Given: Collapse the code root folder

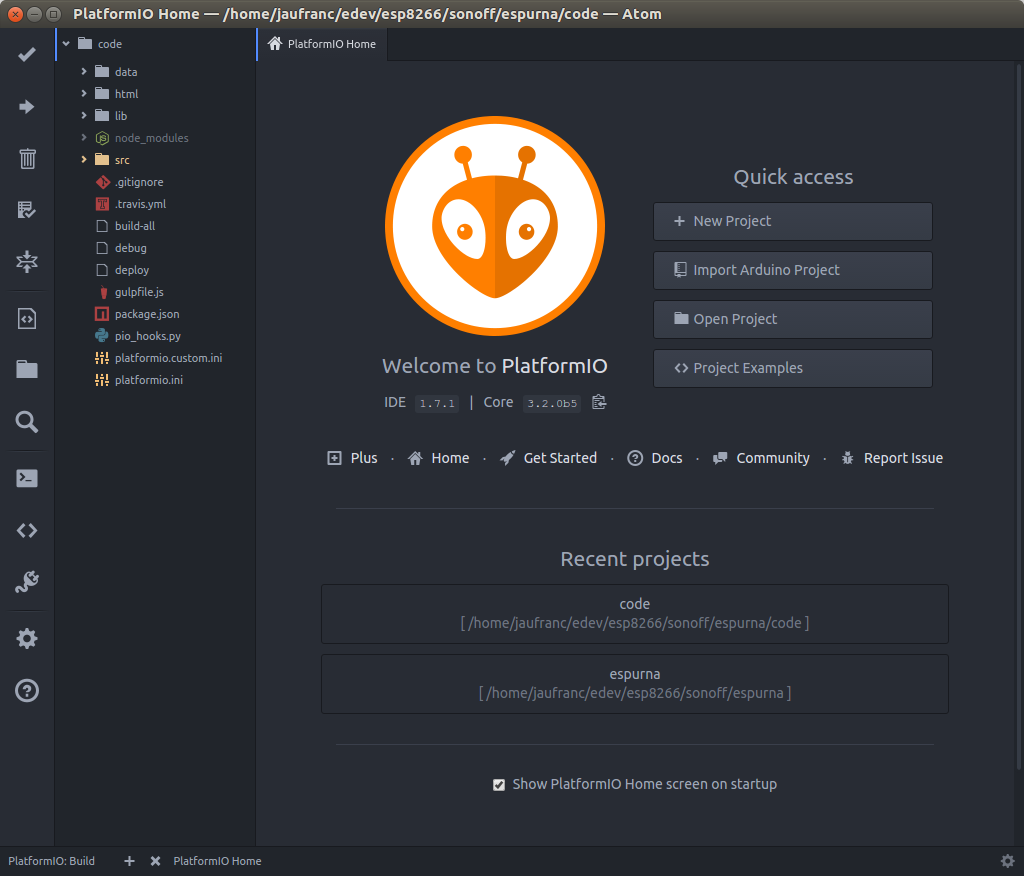Looking at the screenshot, I should (66, 44).
